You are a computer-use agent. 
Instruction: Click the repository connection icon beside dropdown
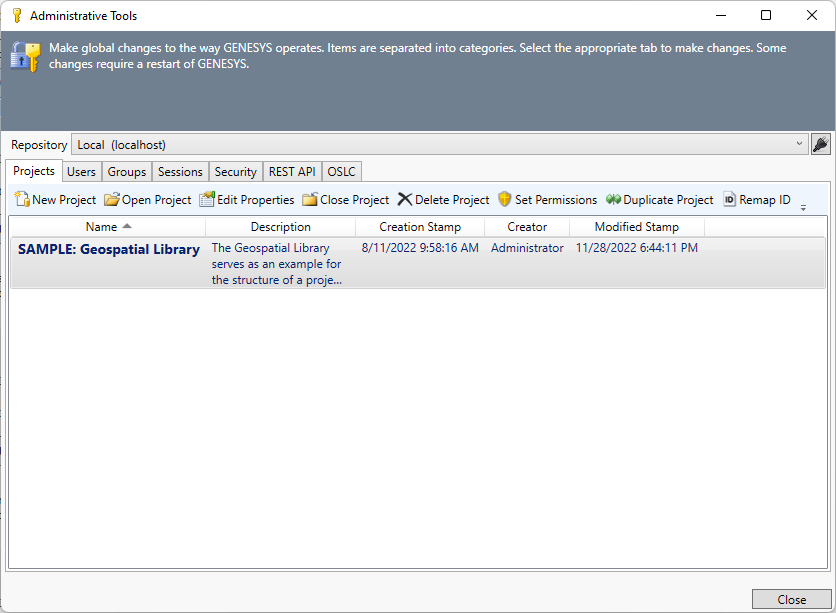[x=820, y=145]
